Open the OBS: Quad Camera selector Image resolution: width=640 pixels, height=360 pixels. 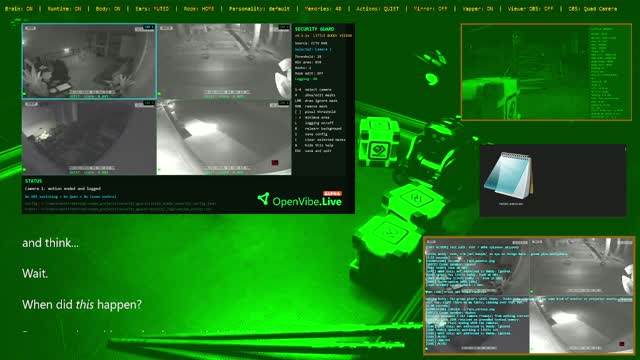593,9
